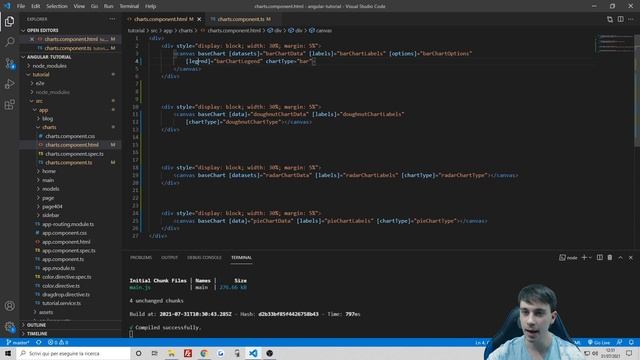Close the terminal panel
This screenshot has width=640, height=360.
[x=631, y=258]
